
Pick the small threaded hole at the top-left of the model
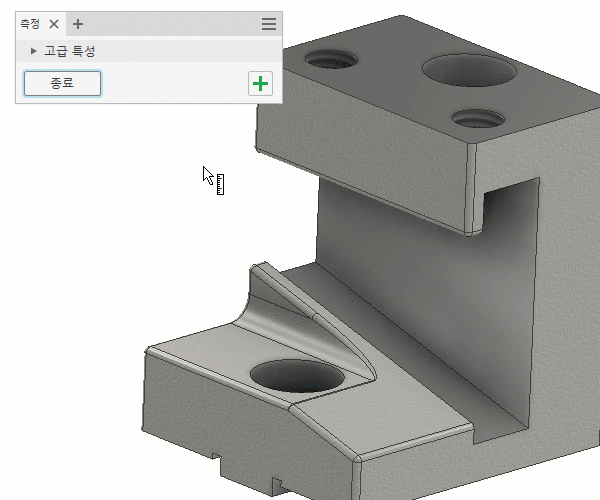(331, 59)
